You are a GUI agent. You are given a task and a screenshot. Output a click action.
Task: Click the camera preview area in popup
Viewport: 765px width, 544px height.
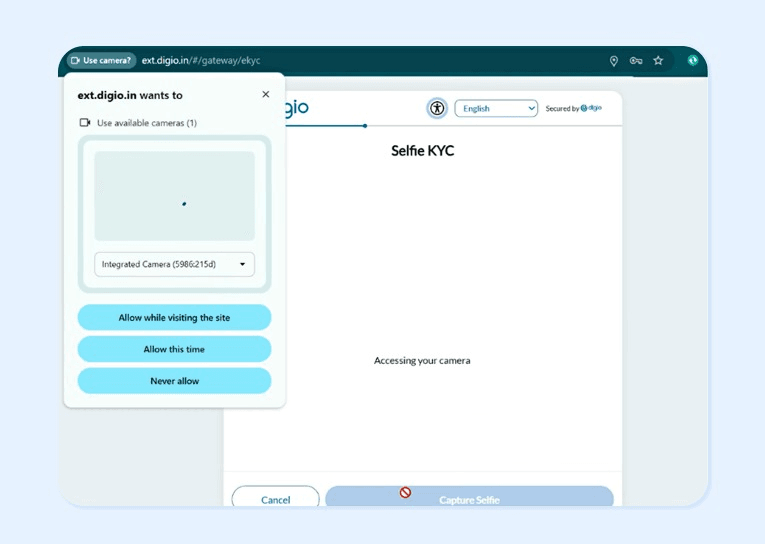pyautogui.click(x=174, y=196)
